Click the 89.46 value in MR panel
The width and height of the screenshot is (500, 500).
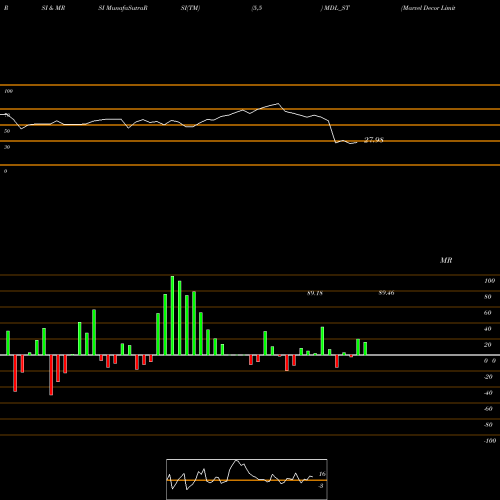[x=386, y=293]
